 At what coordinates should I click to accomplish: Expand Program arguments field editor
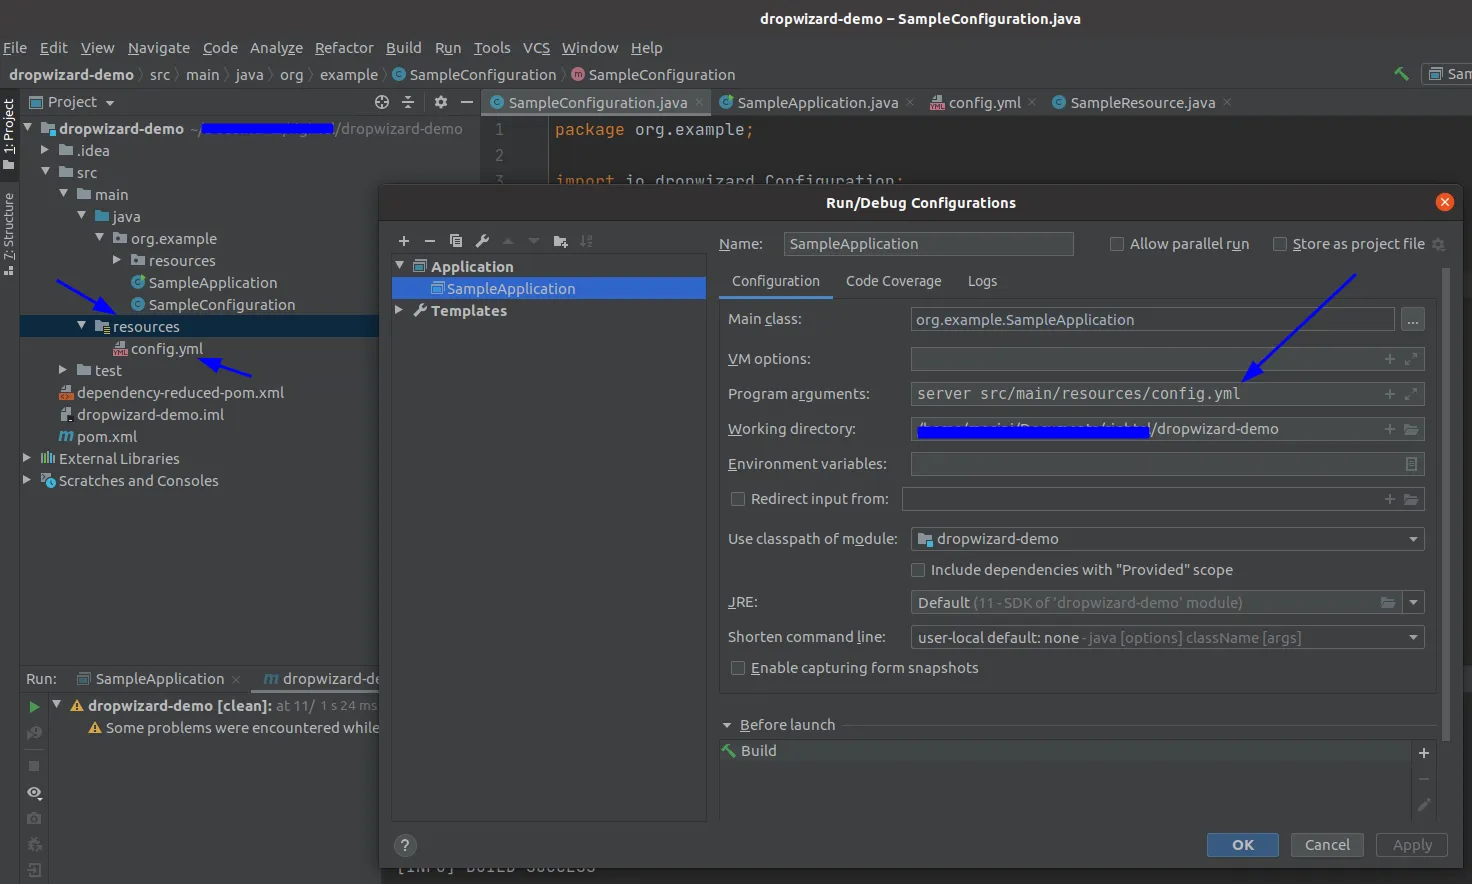coord(1411,394)
